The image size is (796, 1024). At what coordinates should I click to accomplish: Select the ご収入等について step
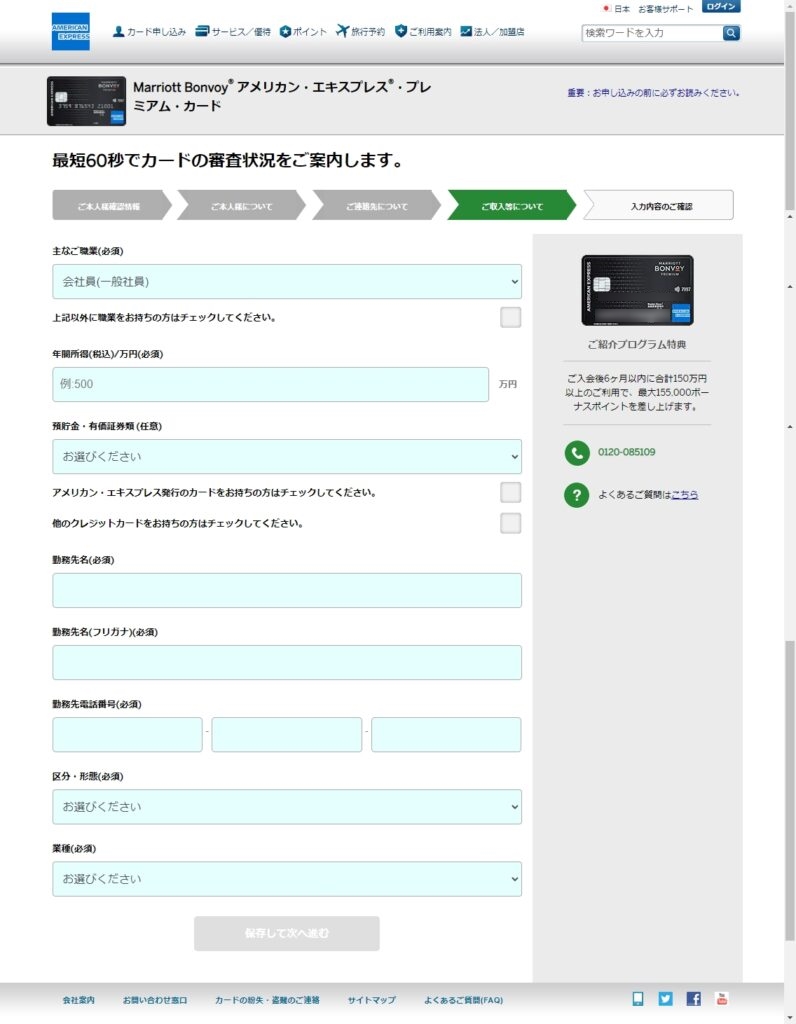[x=512, y=205]
